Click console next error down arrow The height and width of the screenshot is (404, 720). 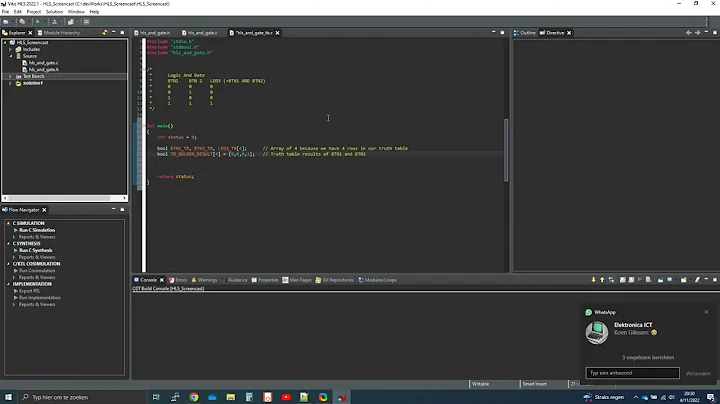point(593,280)
